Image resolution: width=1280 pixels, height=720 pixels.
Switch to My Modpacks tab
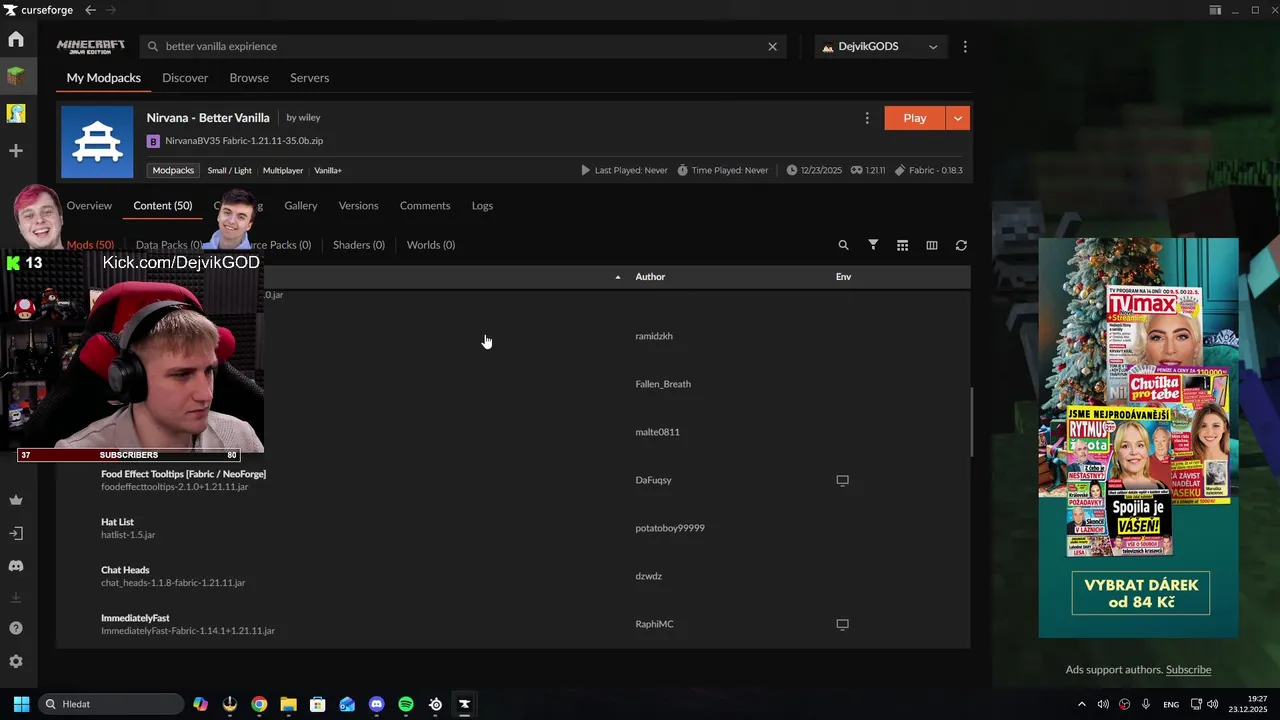coord(104,78)
